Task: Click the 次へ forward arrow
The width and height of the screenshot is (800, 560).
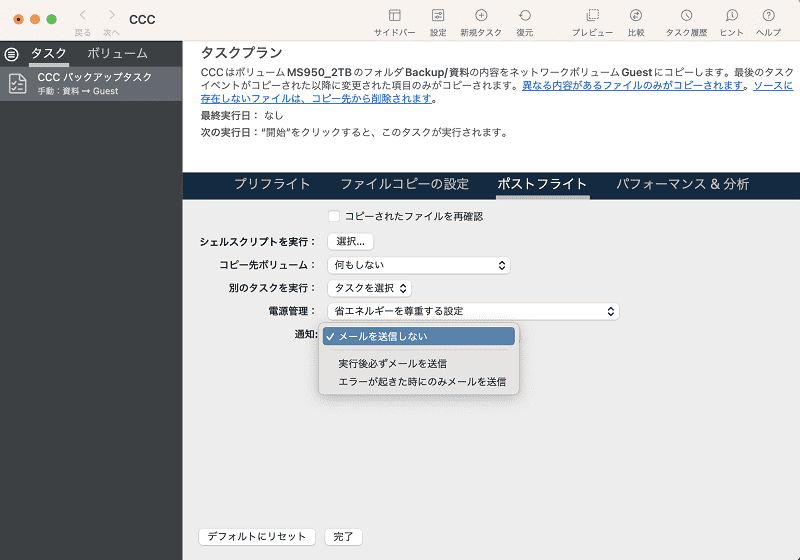Action: tap(112, 15)
